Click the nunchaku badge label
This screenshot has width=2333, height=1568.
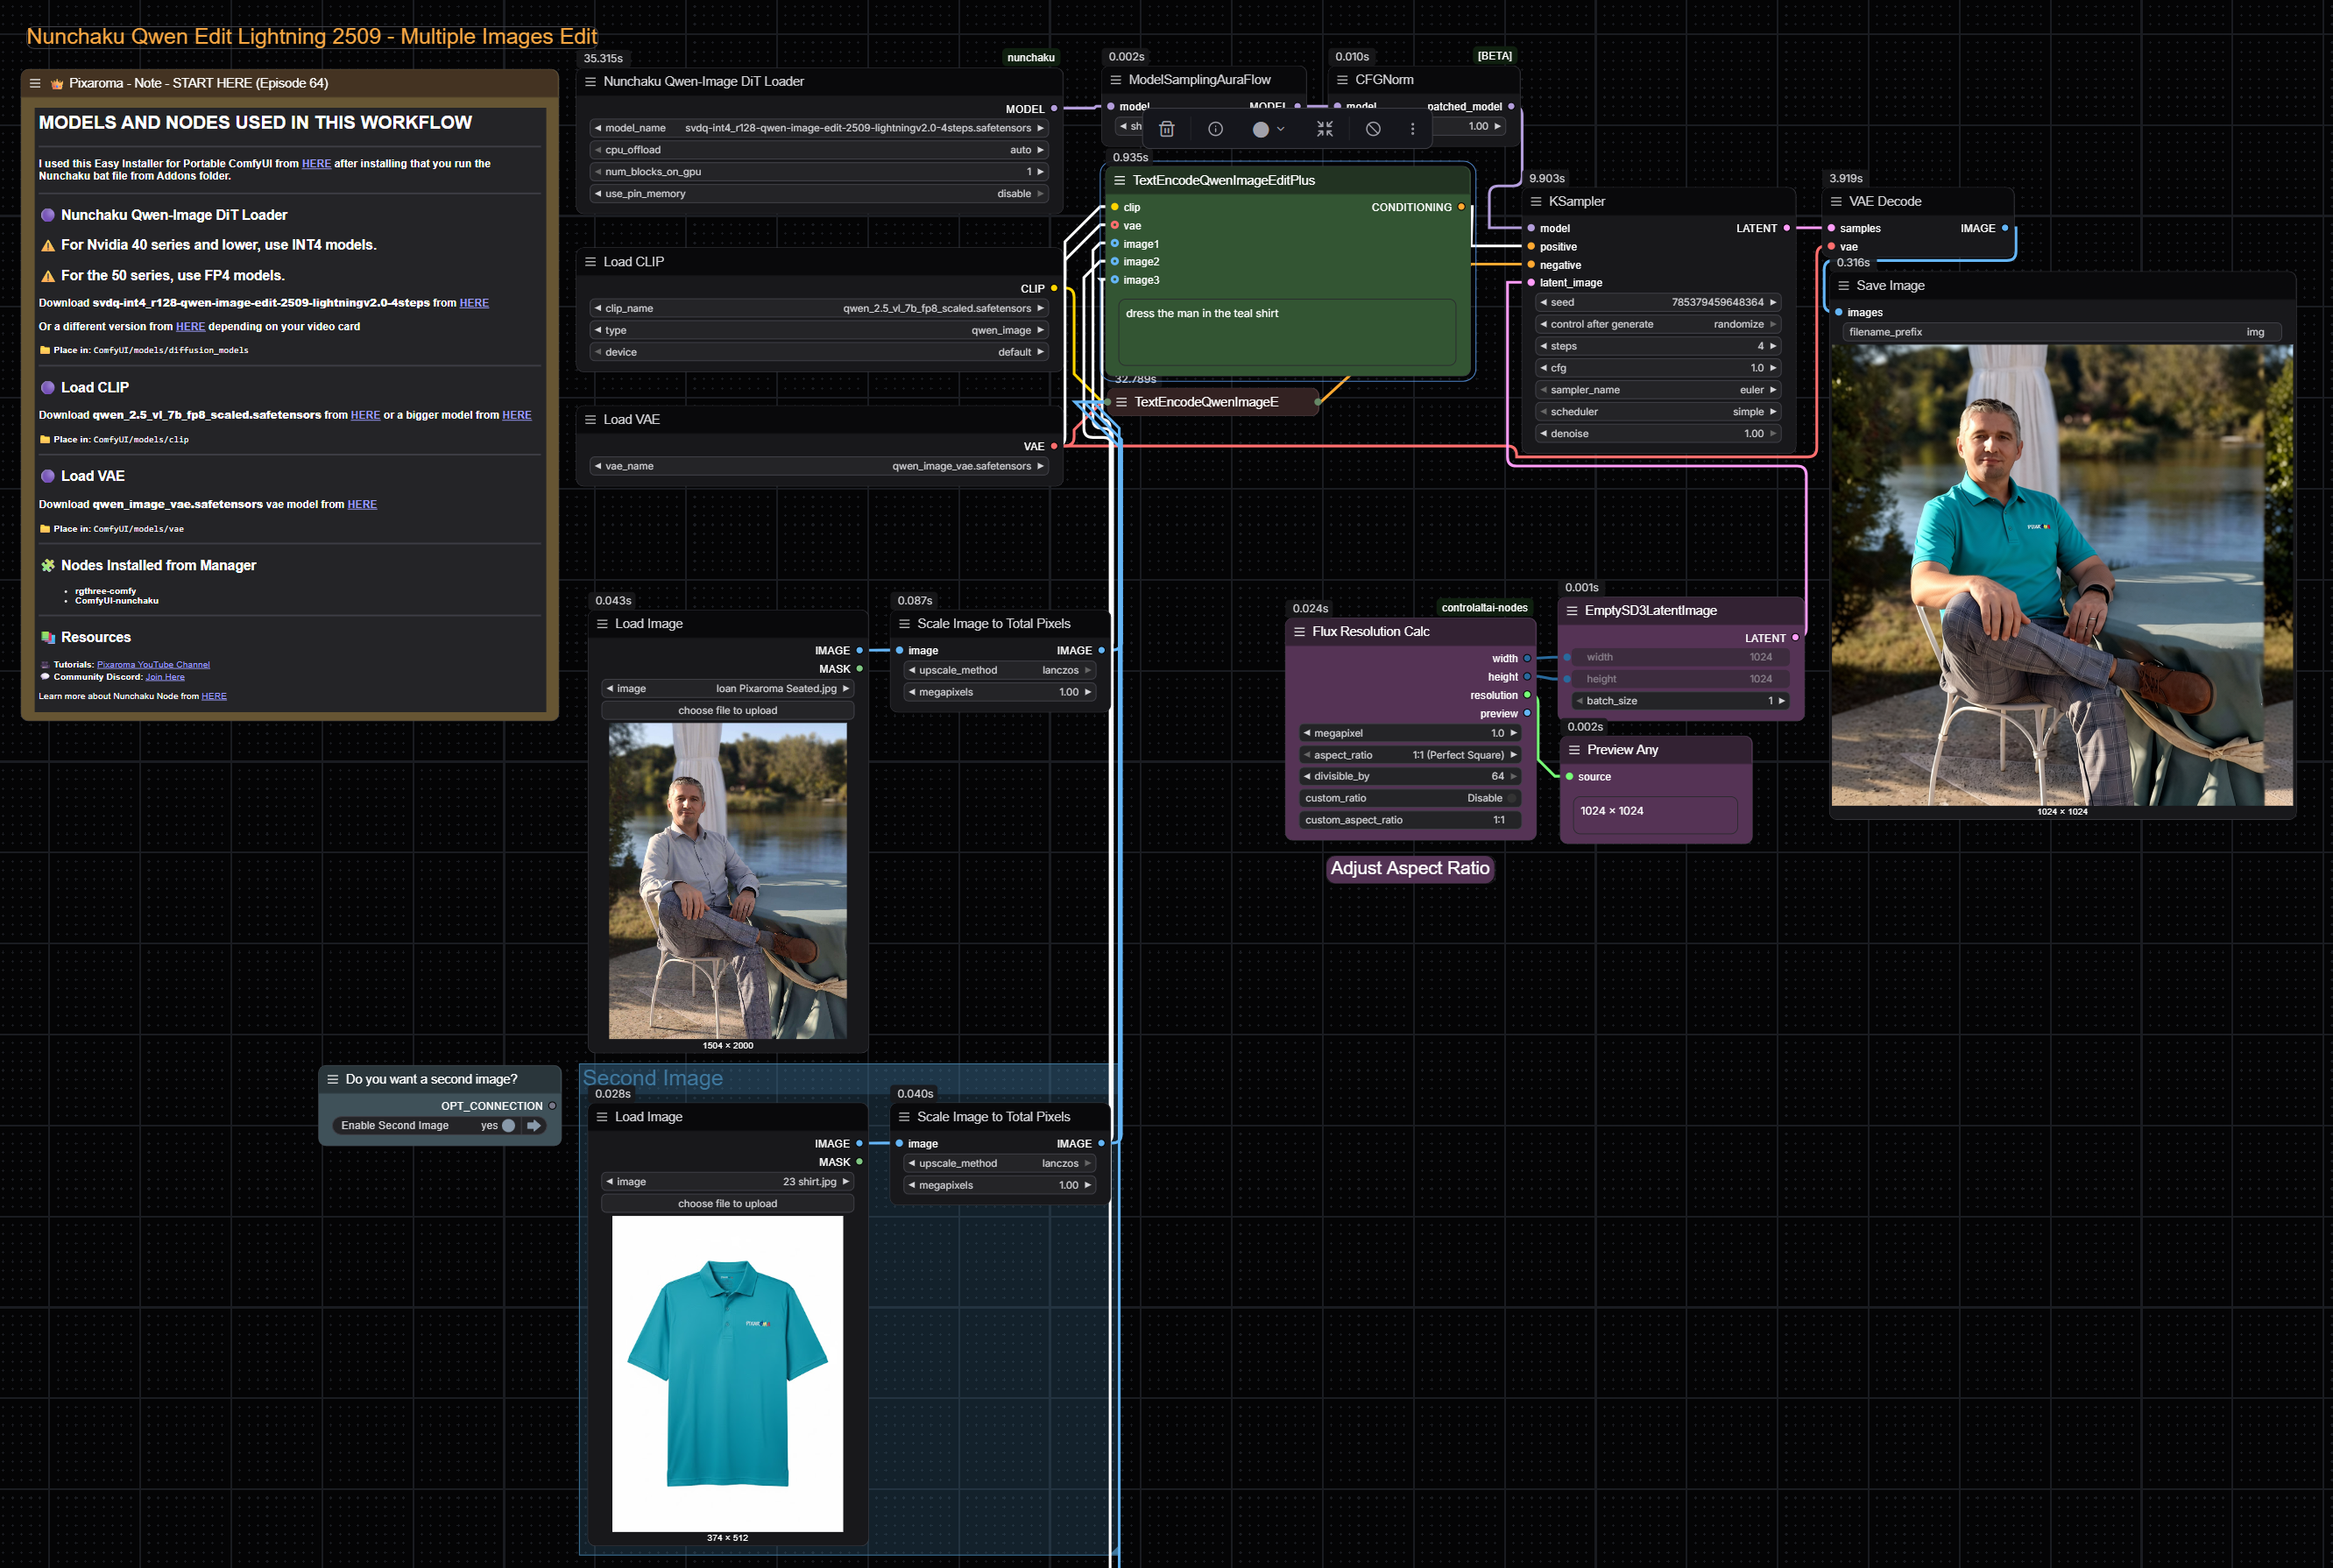(1030, 58)
